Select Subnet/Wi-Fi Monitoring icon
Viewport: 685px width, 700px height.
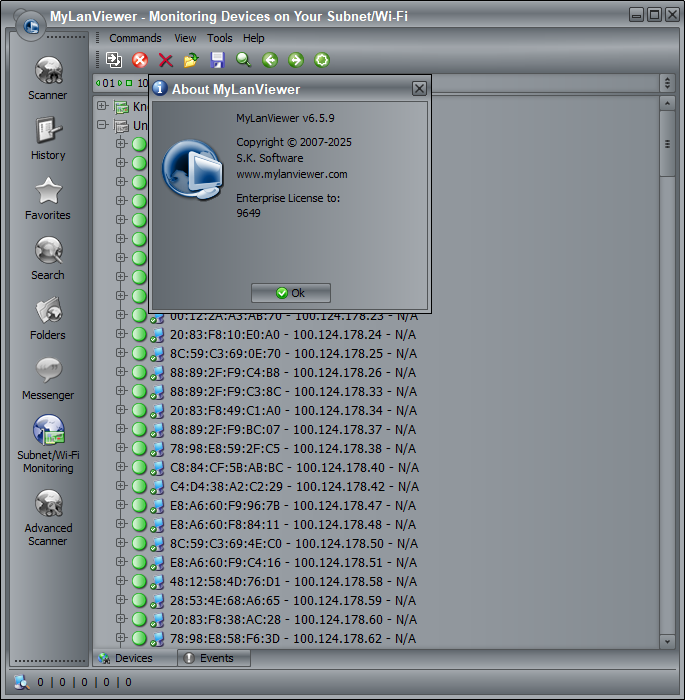point(48,430)
